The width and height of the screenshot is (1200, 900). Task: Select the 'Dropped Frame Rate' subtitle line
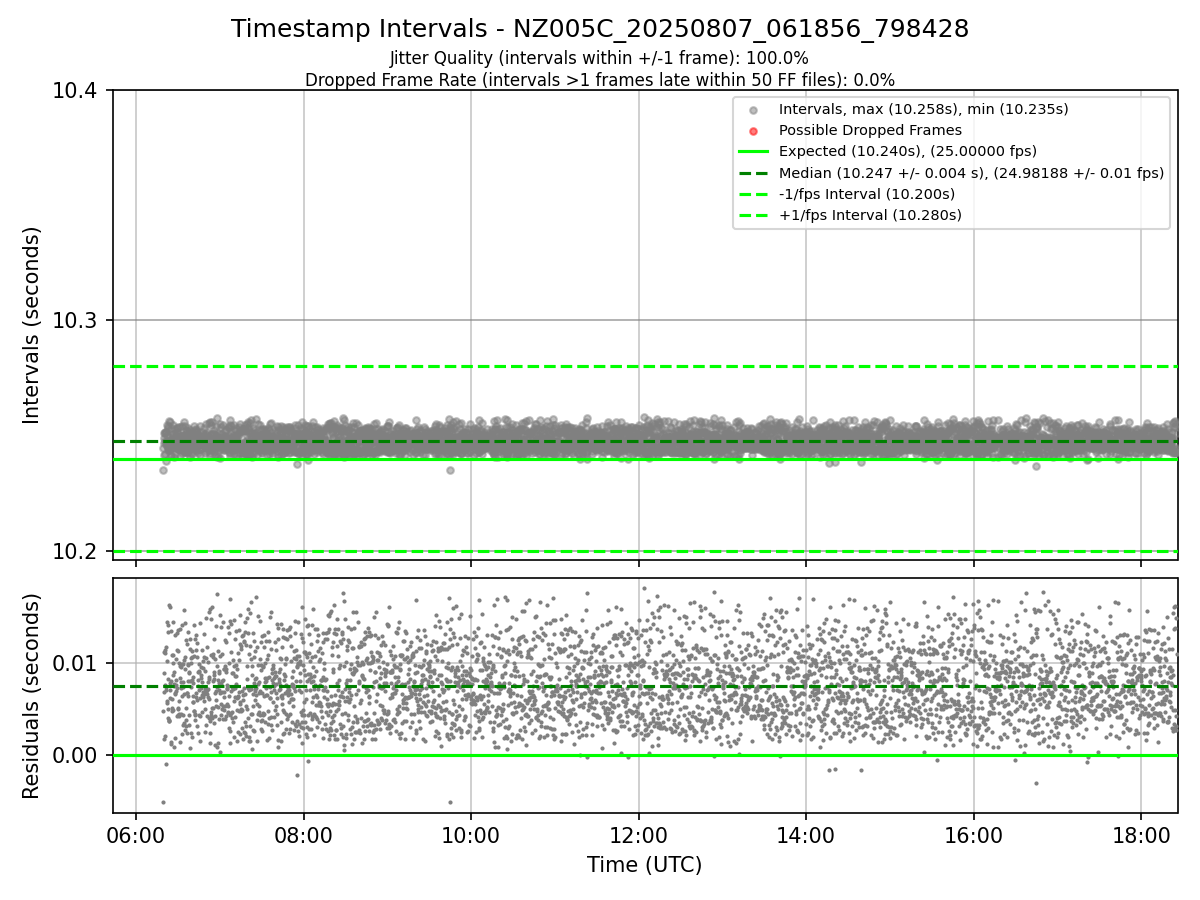pyautogui.click(x=600, y=80)
